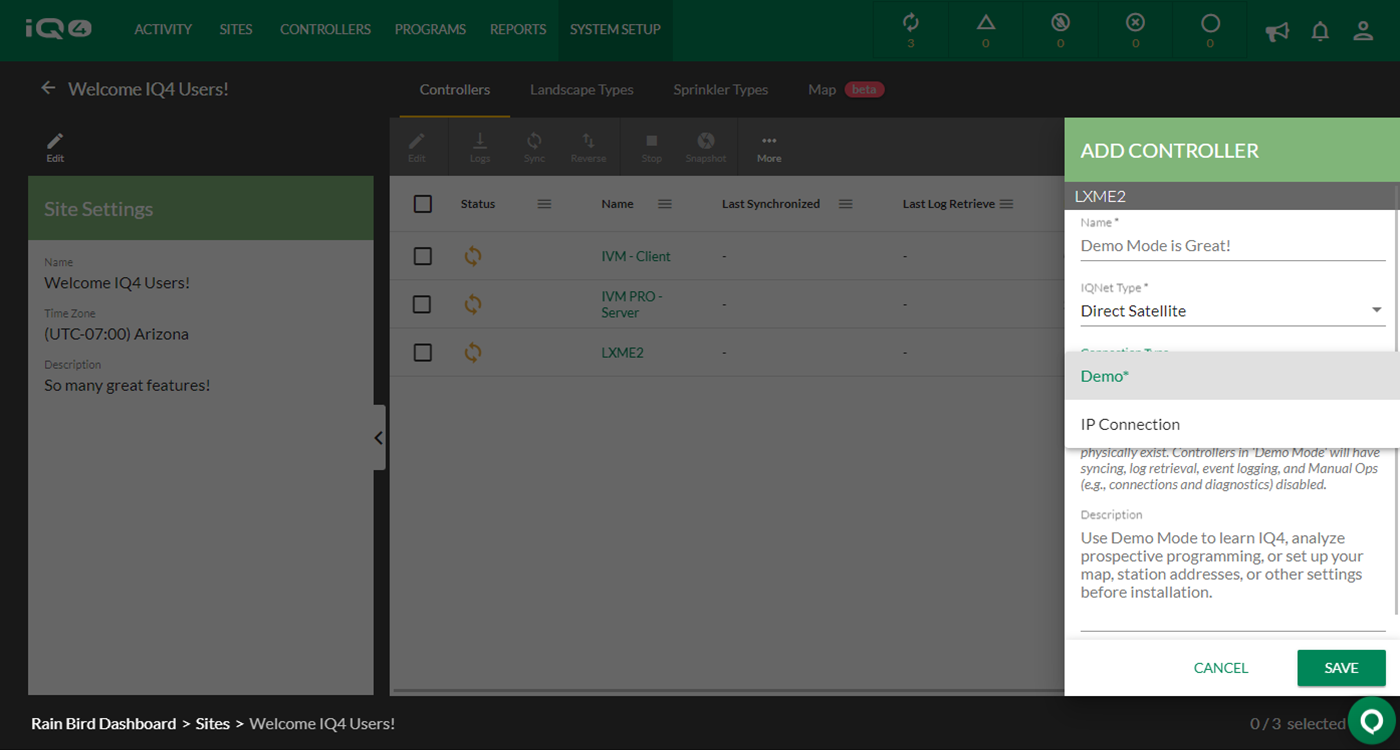
Task: Collapse the Site Settings side panel
Action: [x=379, y=437]
